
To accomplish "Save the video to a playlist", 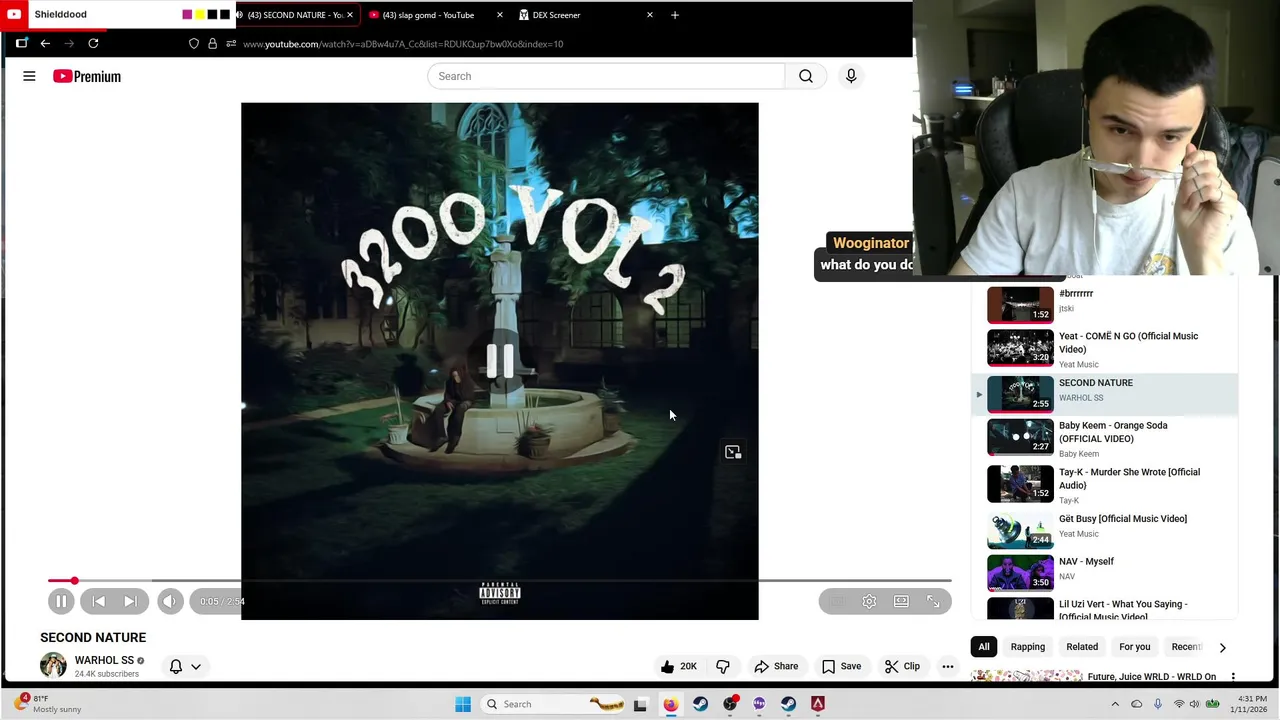I will [x=841, y=666].
